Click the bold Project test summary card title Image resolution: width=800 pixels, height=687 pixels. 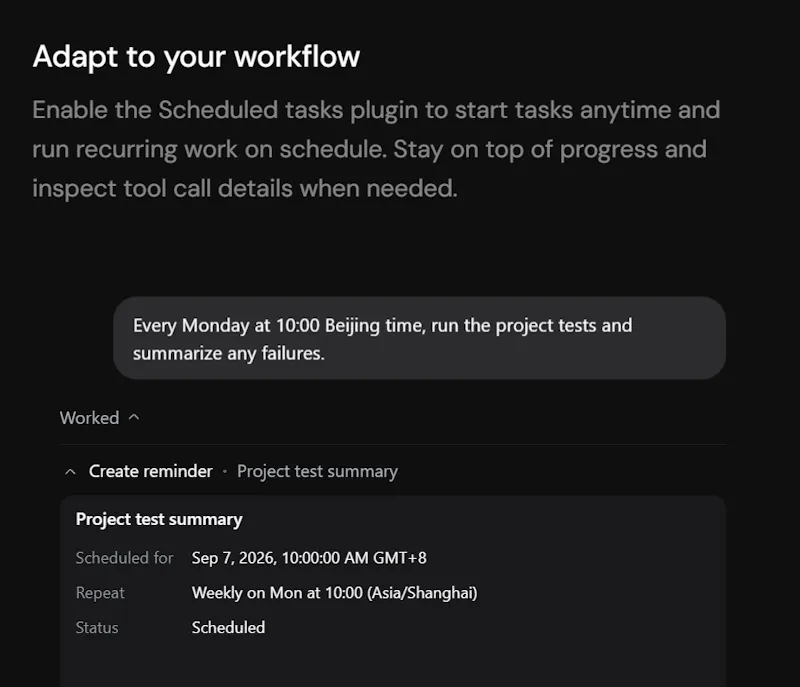point(159,519)
